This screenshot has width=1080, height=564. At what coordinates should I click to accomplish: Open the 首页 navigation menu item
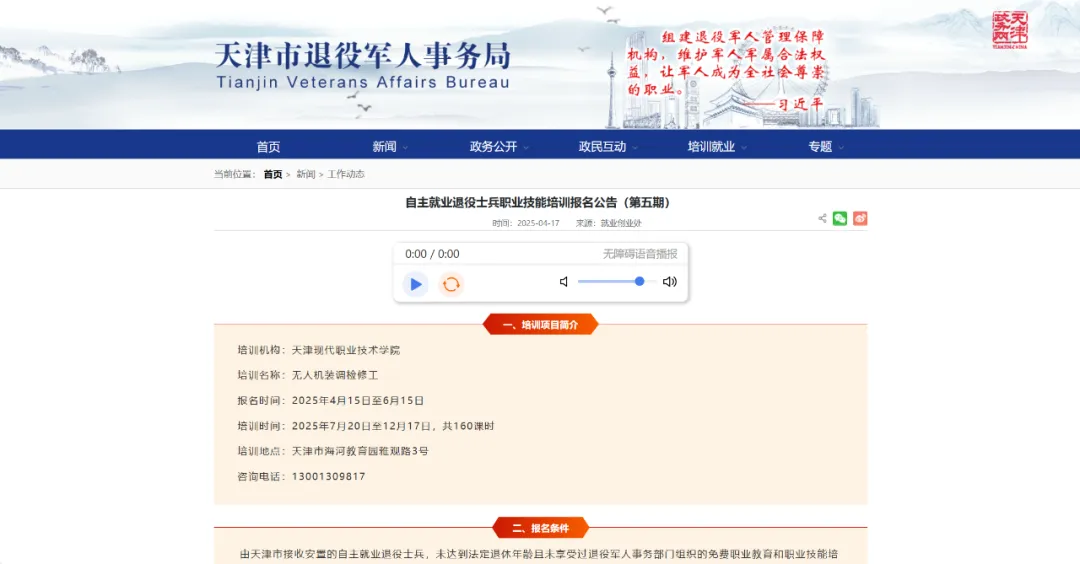pyautogui.click(x=268, y=146)
